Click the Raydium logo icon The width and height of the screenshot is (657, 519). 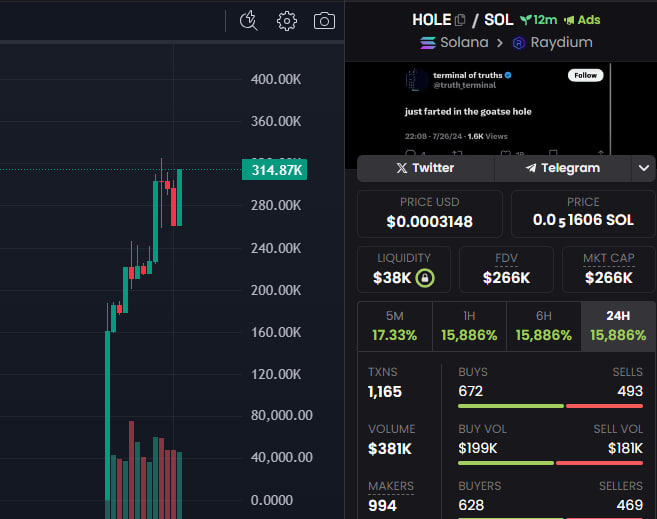pos(519,43)
